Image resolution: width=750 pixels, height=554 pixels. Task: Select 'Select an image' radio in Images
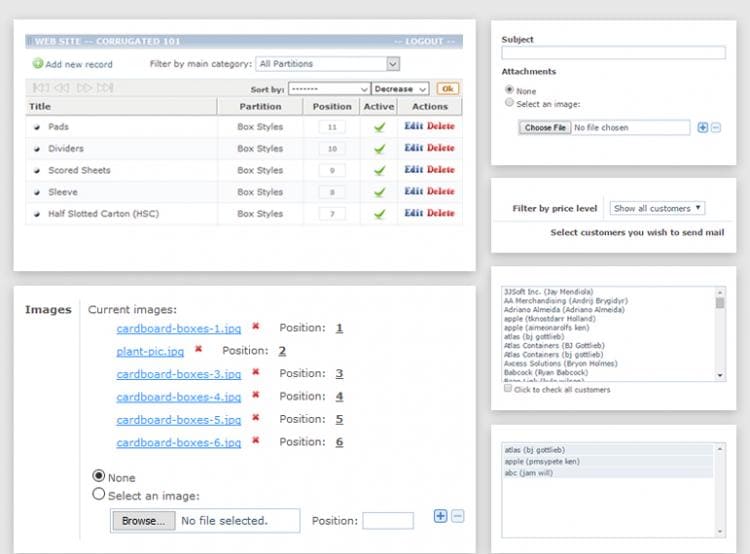point(99,494)
